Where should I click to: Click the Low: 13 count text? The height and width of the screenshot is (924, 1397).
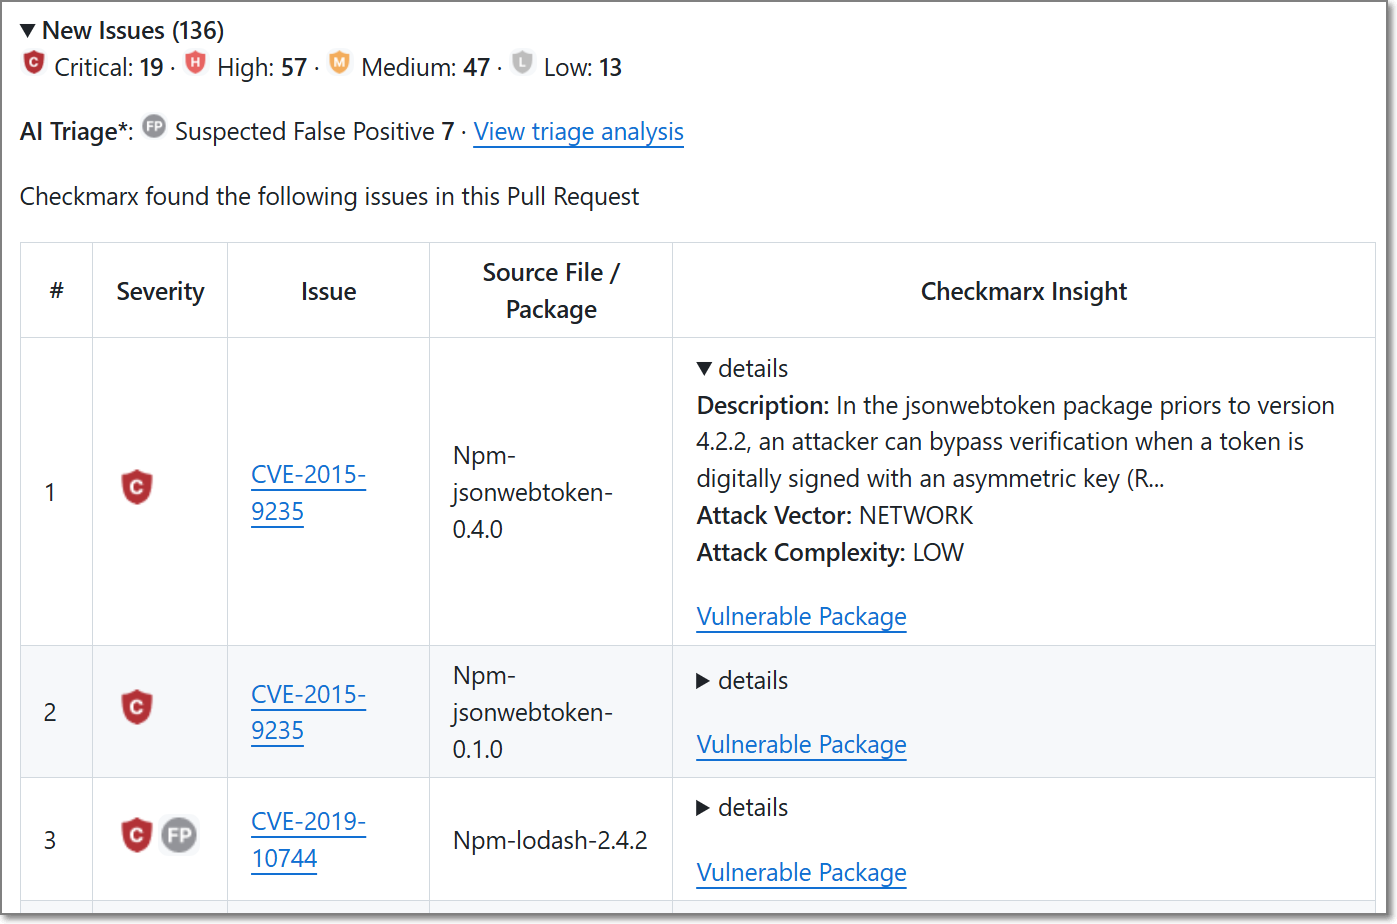pos(583,67)
